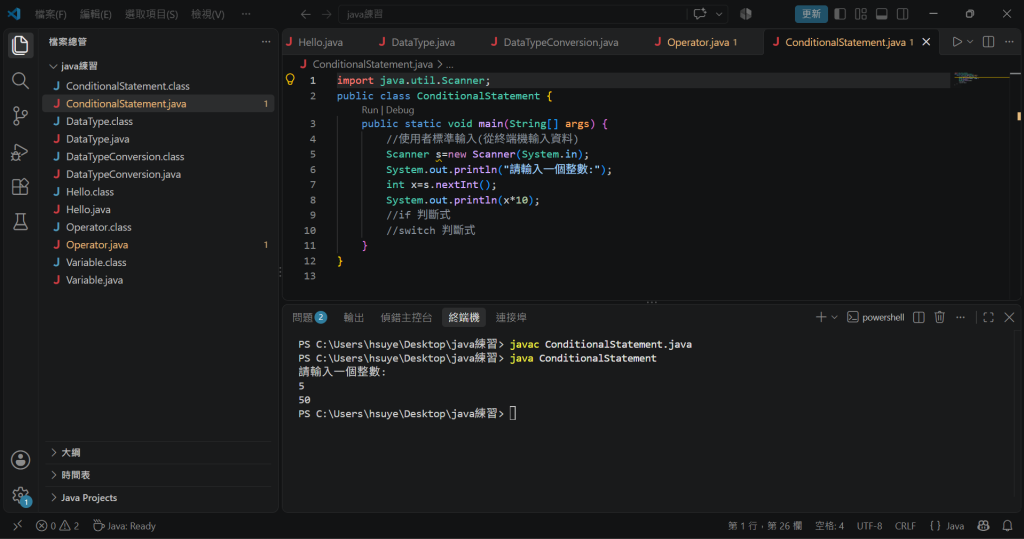
Task: Click the Run Java play button
Action: [x=957, y=42]
